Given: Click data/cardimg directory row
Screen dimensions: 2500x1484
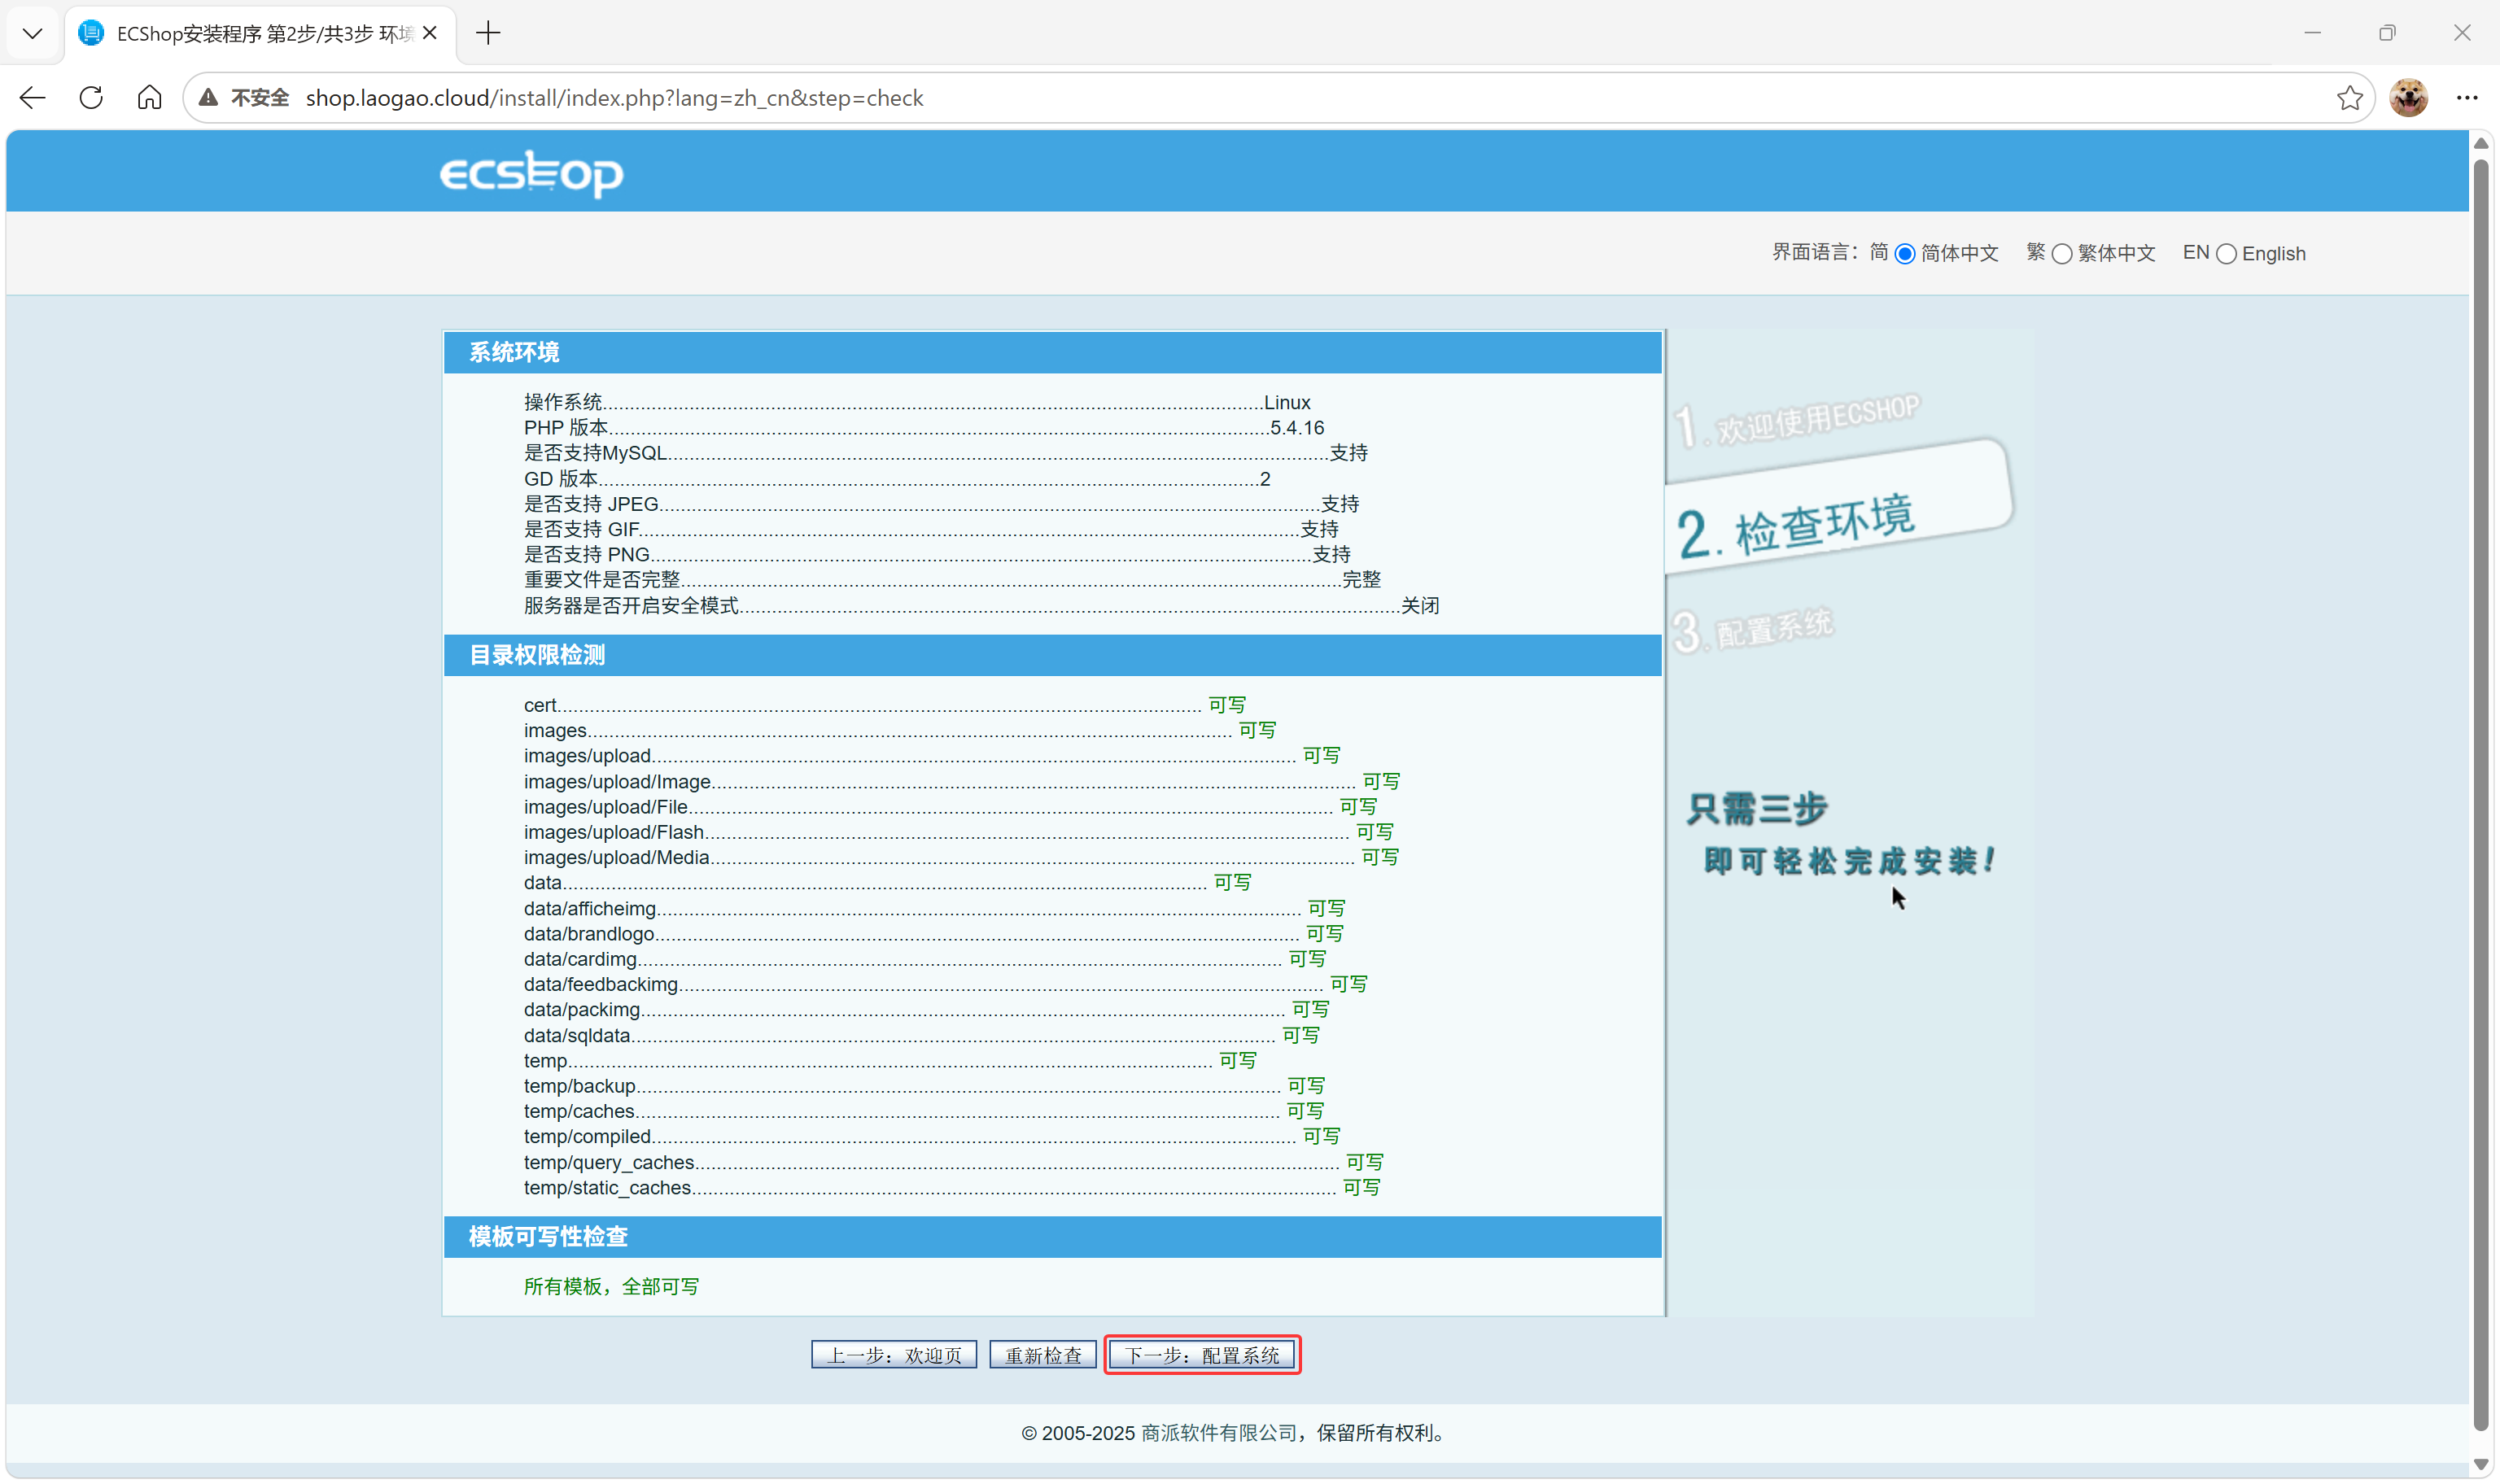Looking at the screenshot, I should click(925, 960).
